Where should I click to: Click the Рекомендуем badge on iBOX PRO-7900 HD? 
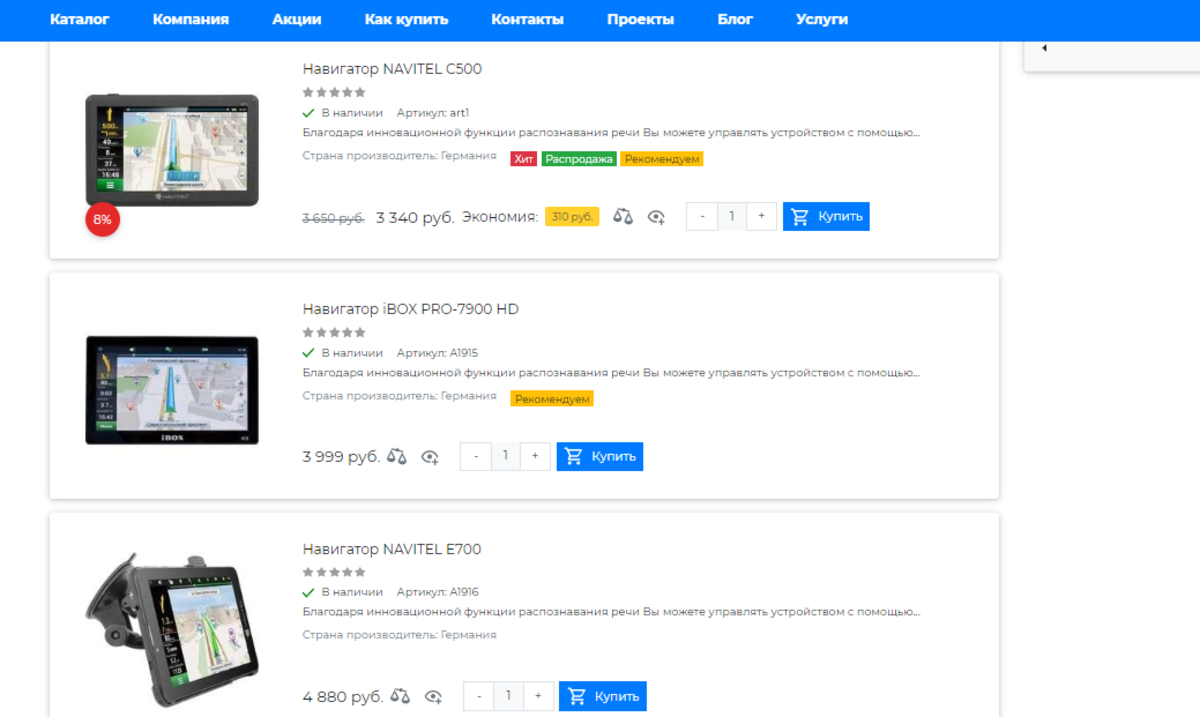552,399
